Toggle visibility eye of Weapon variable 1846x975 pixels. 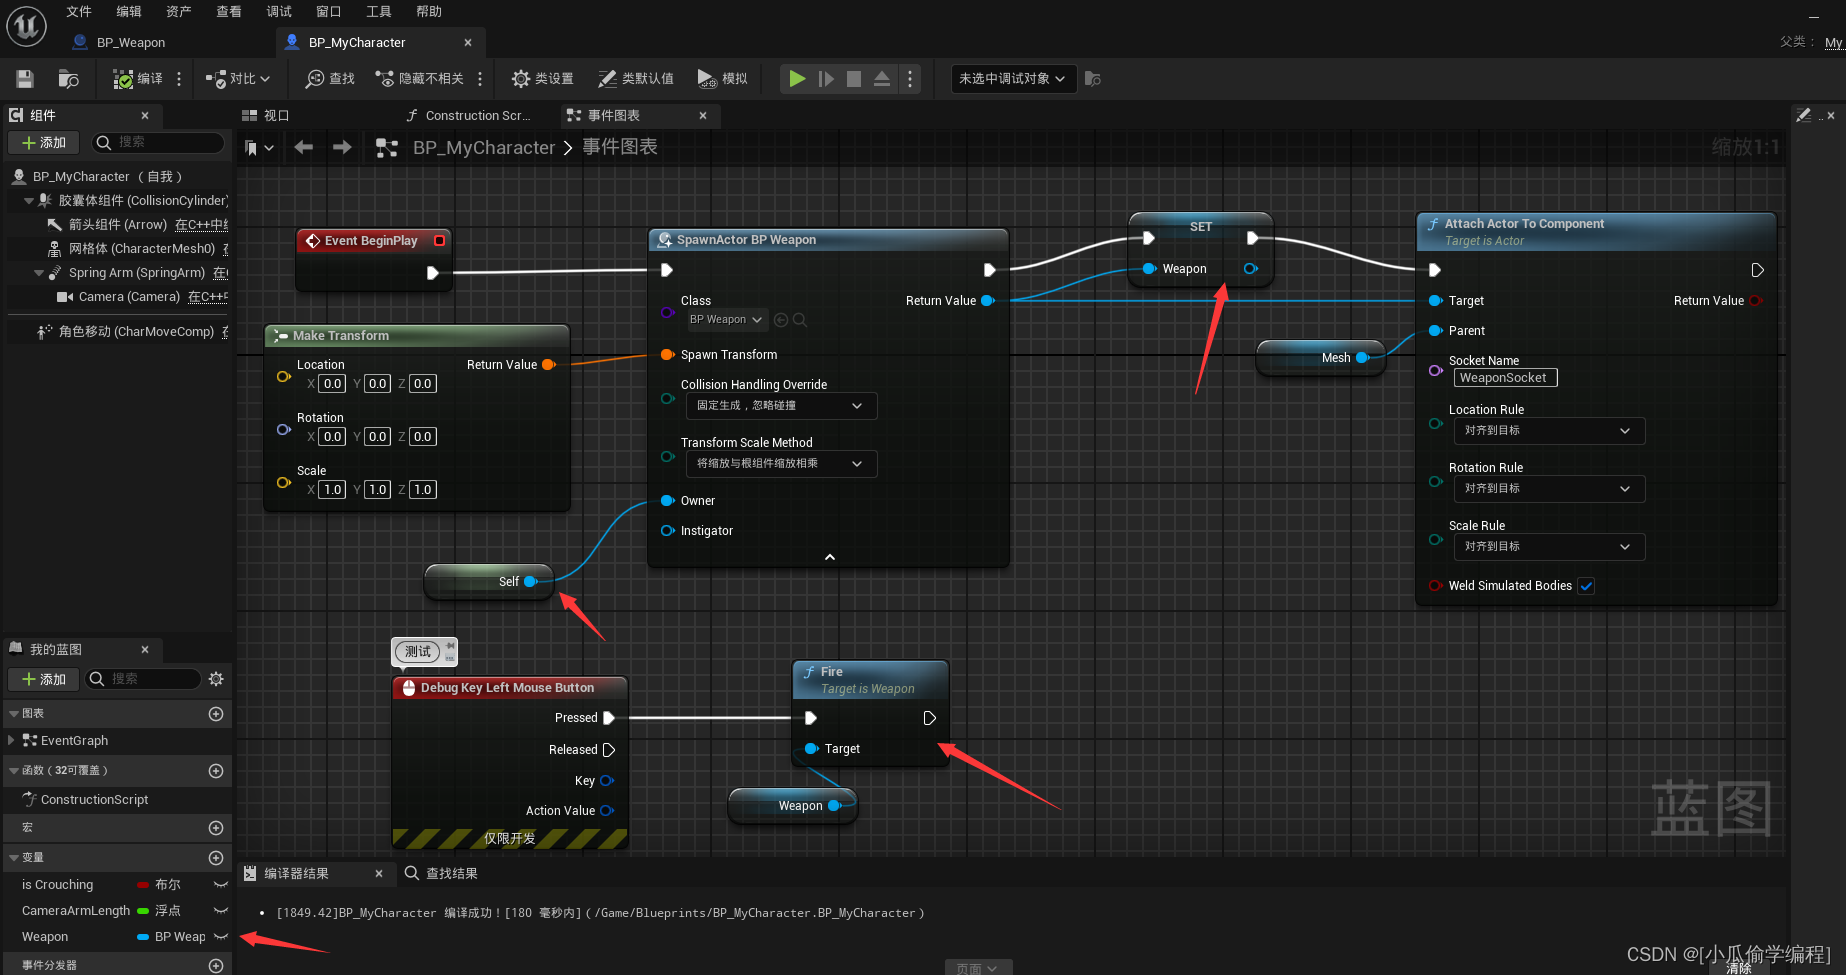(x=221, y=937)
